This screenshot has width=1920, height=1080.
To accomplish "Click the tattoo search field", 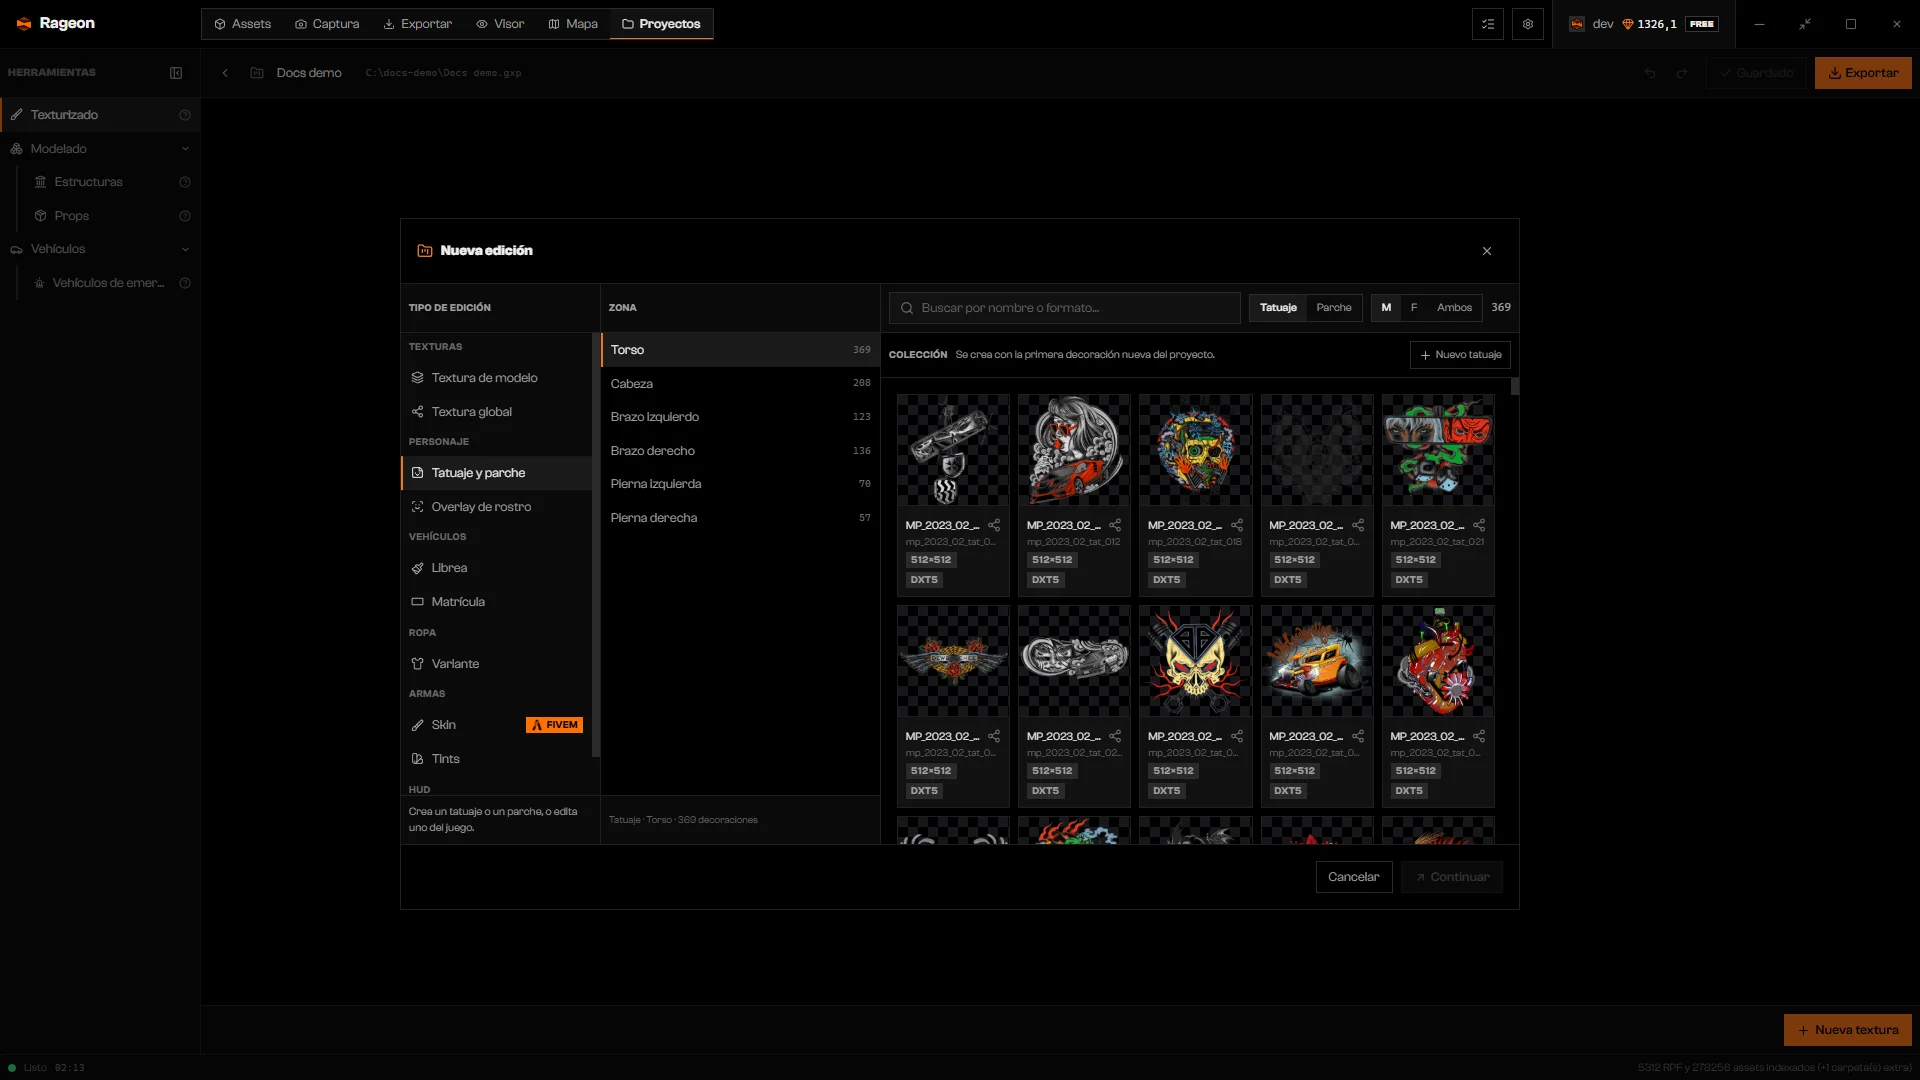I will pyautogui.click(x=1065, y=308).
